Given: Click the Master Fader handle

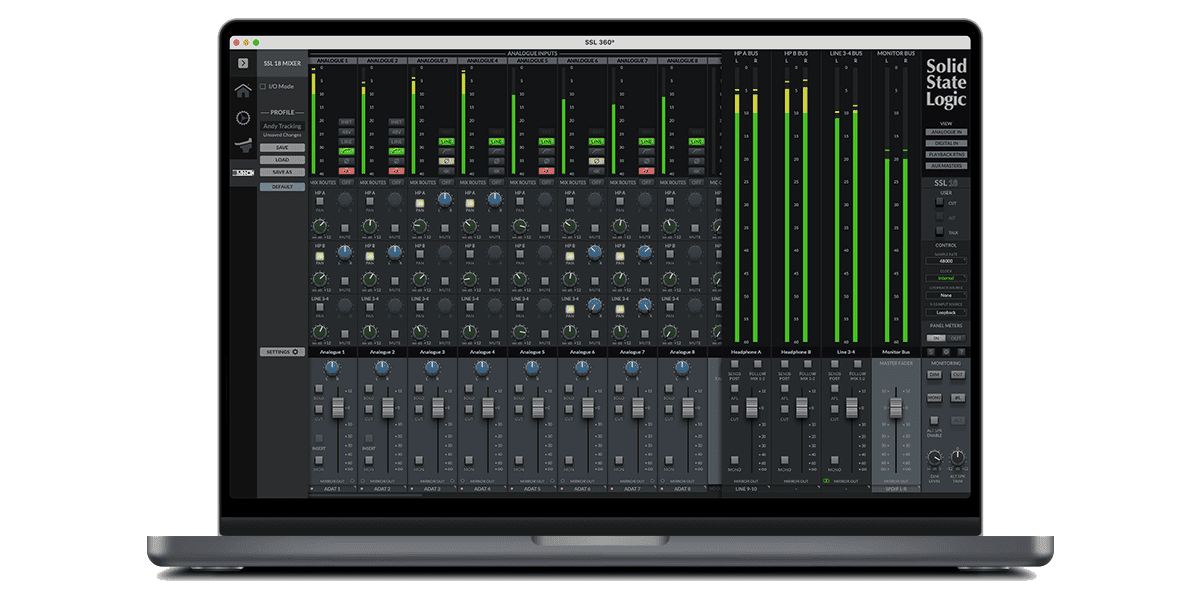Looking at the screenshot, I should pyautogui.click(x=896, y=407).
